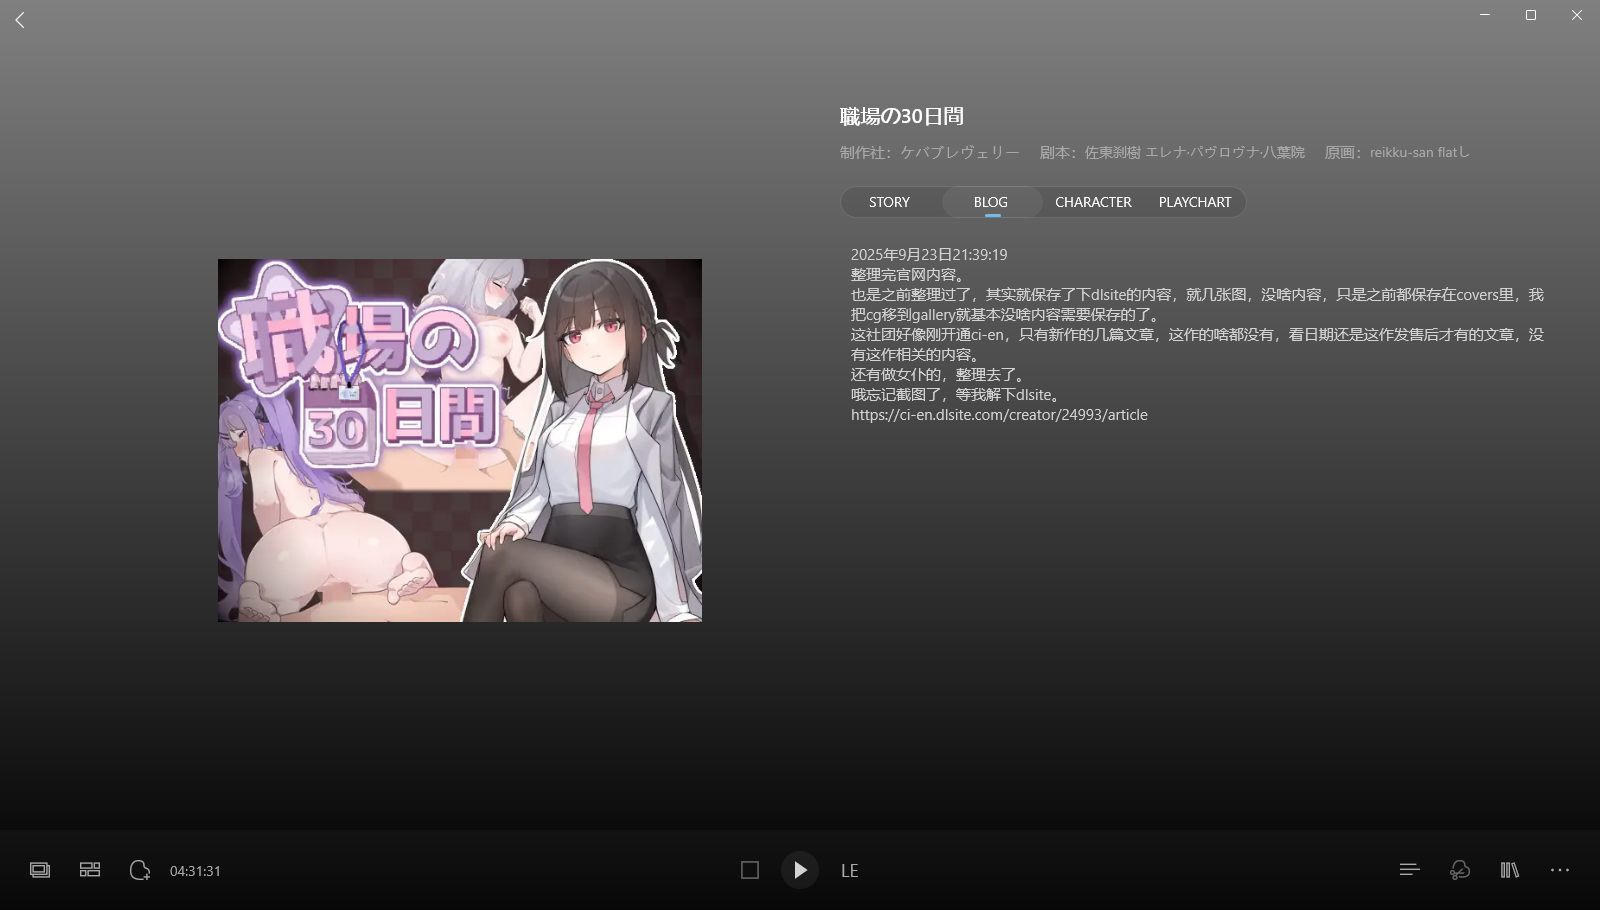Open the stacked windows icon in bottom bar
The height and width of the screenshot is (910, 1600).
coord(40,870)
